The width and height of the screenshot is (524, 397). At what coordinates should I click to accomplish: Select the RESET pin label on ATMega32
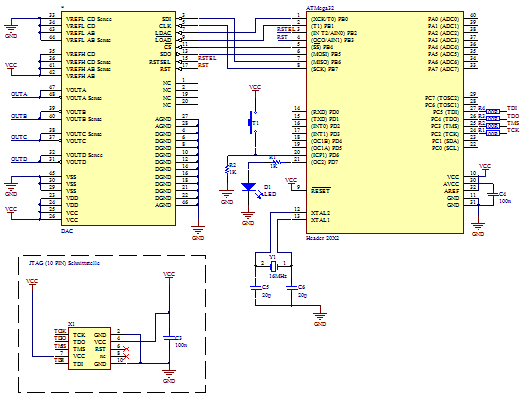(321, 190)
